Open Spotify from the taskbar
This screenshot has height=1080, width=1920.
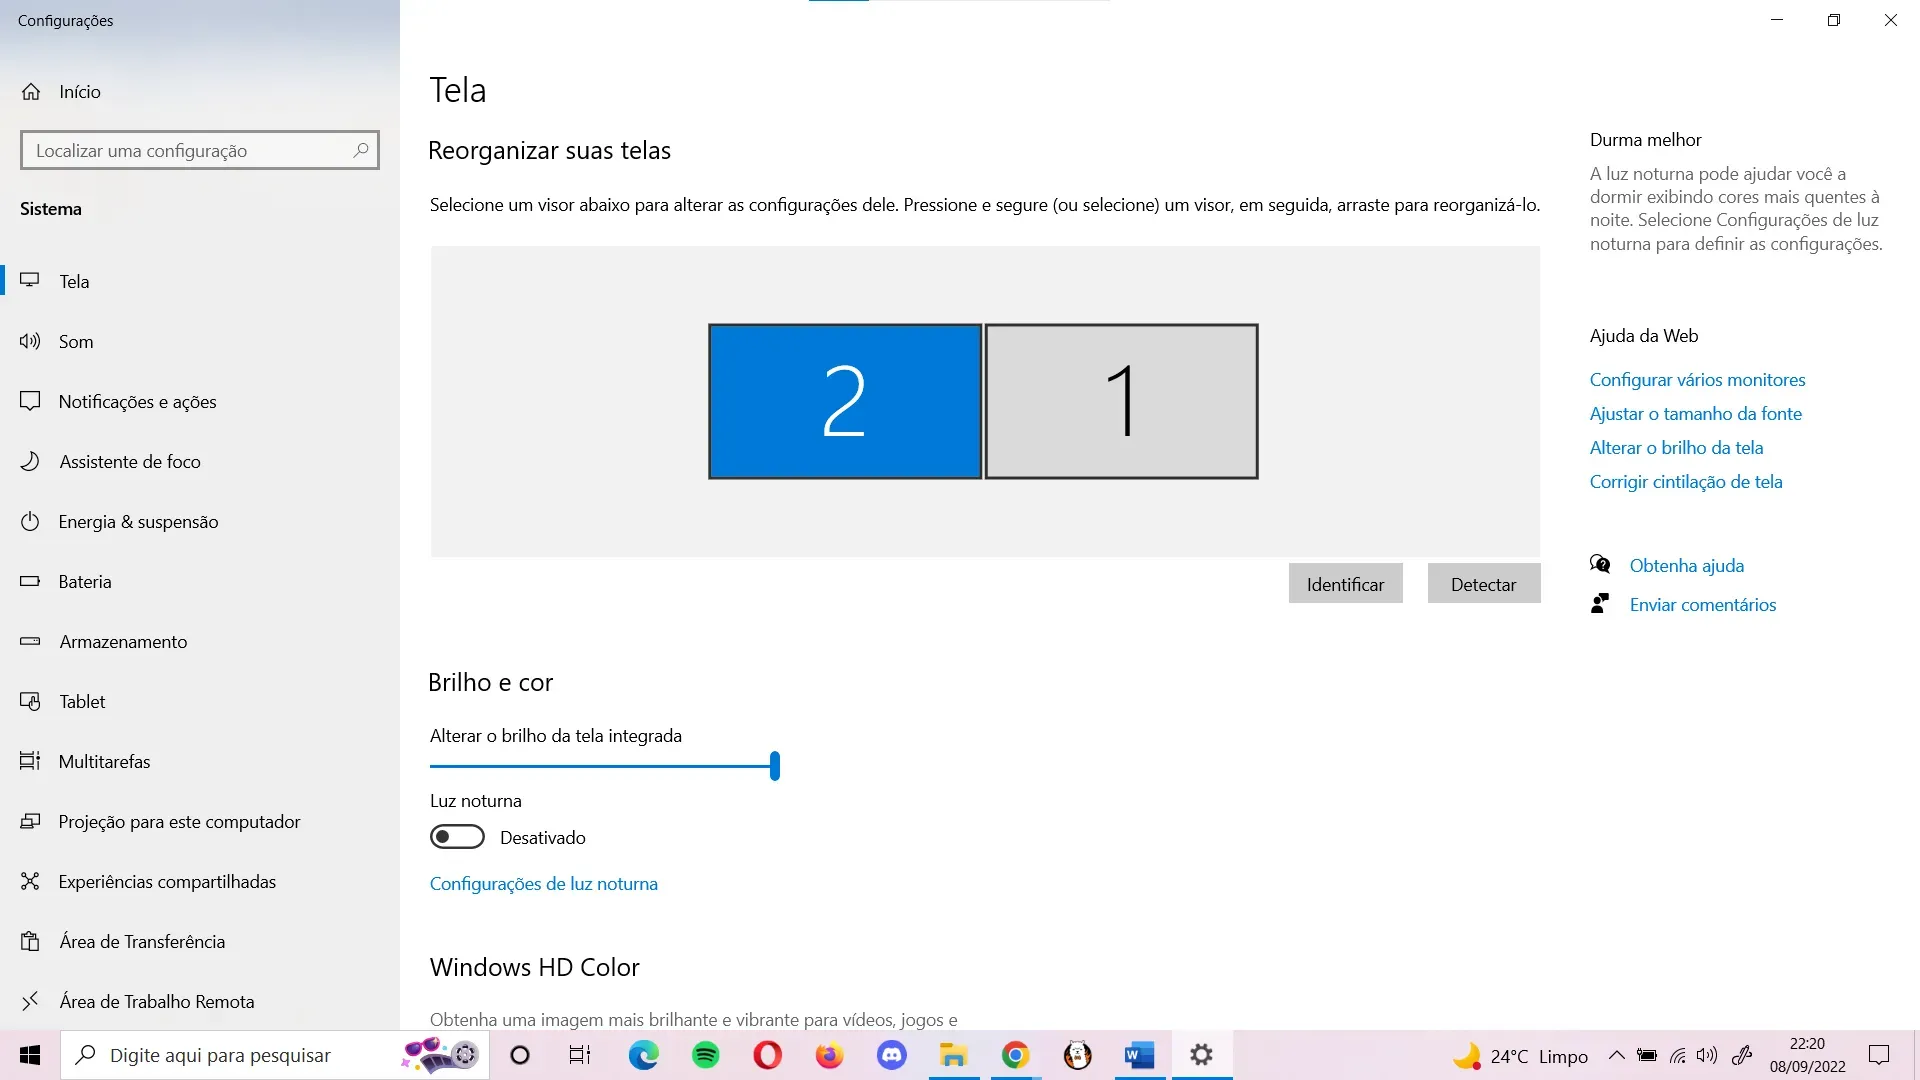pos(706,1055)
